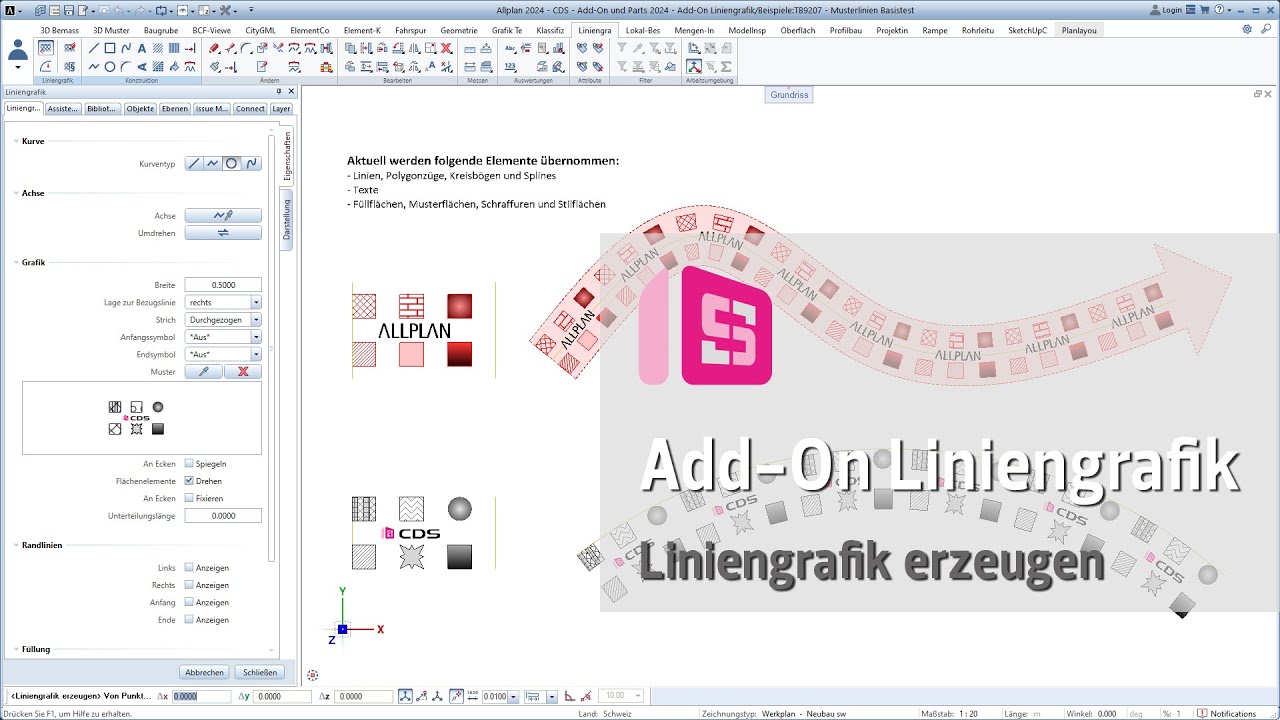
Task: Open the Darstellung vertical tab
Action: point(286,219)
